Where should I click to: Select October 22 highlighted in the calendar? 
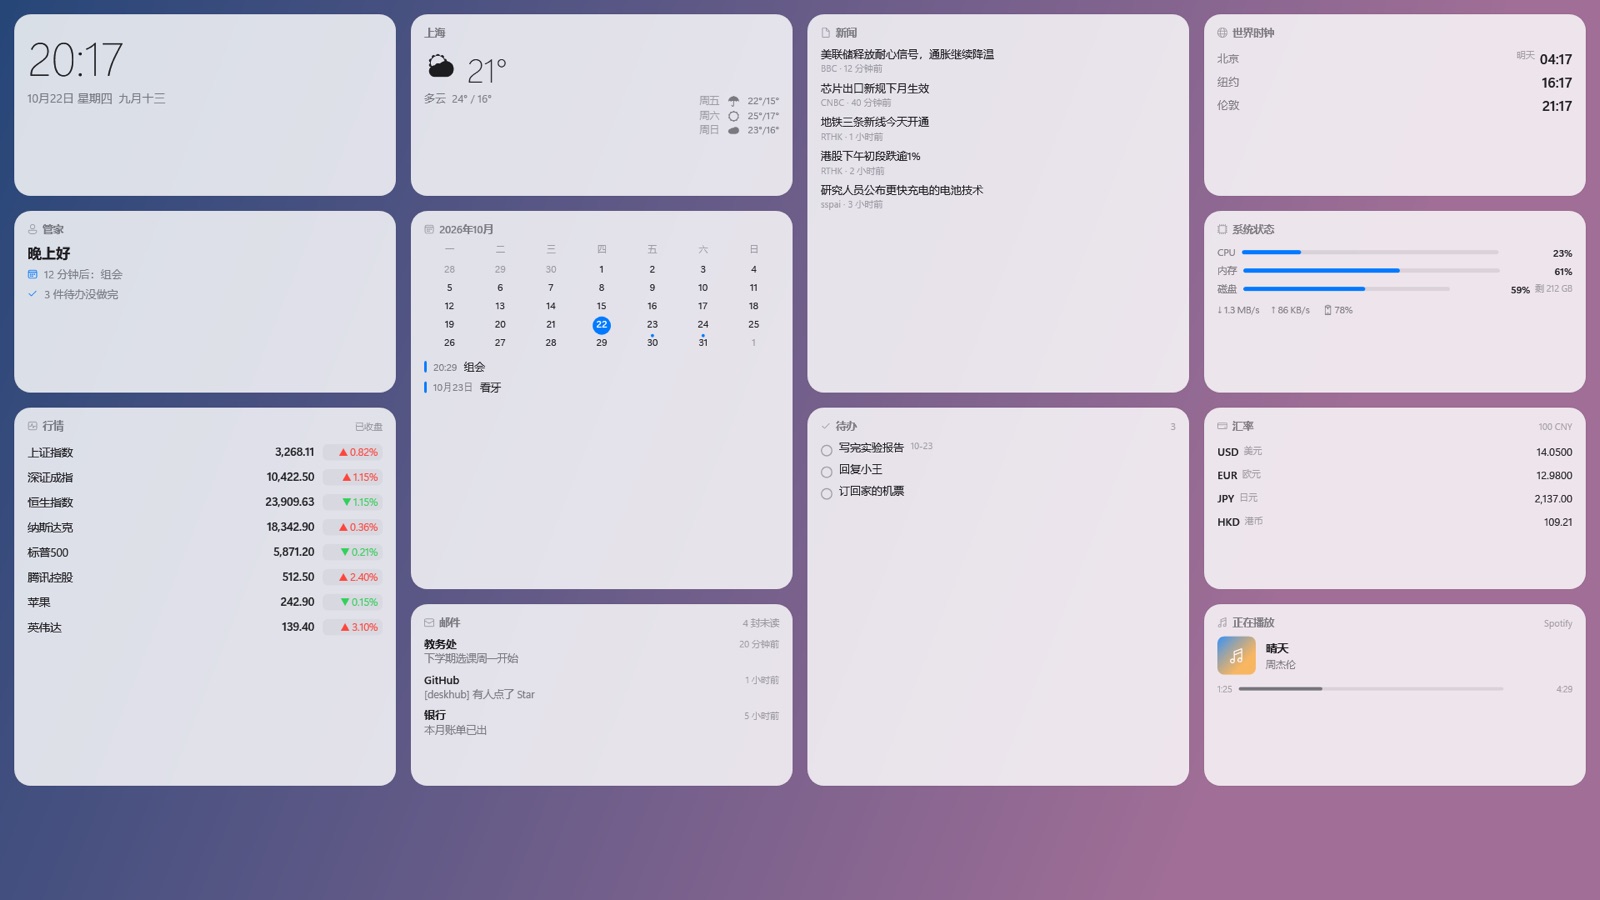tap(601, 324)
